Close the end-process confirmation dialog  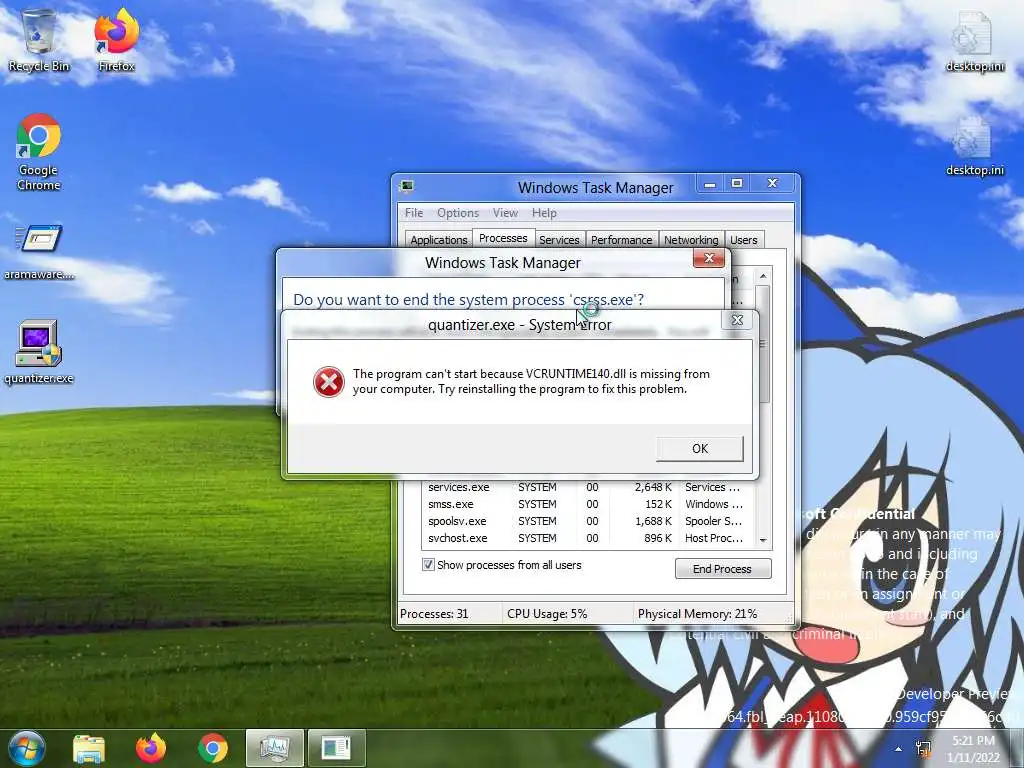coord(709,259)
